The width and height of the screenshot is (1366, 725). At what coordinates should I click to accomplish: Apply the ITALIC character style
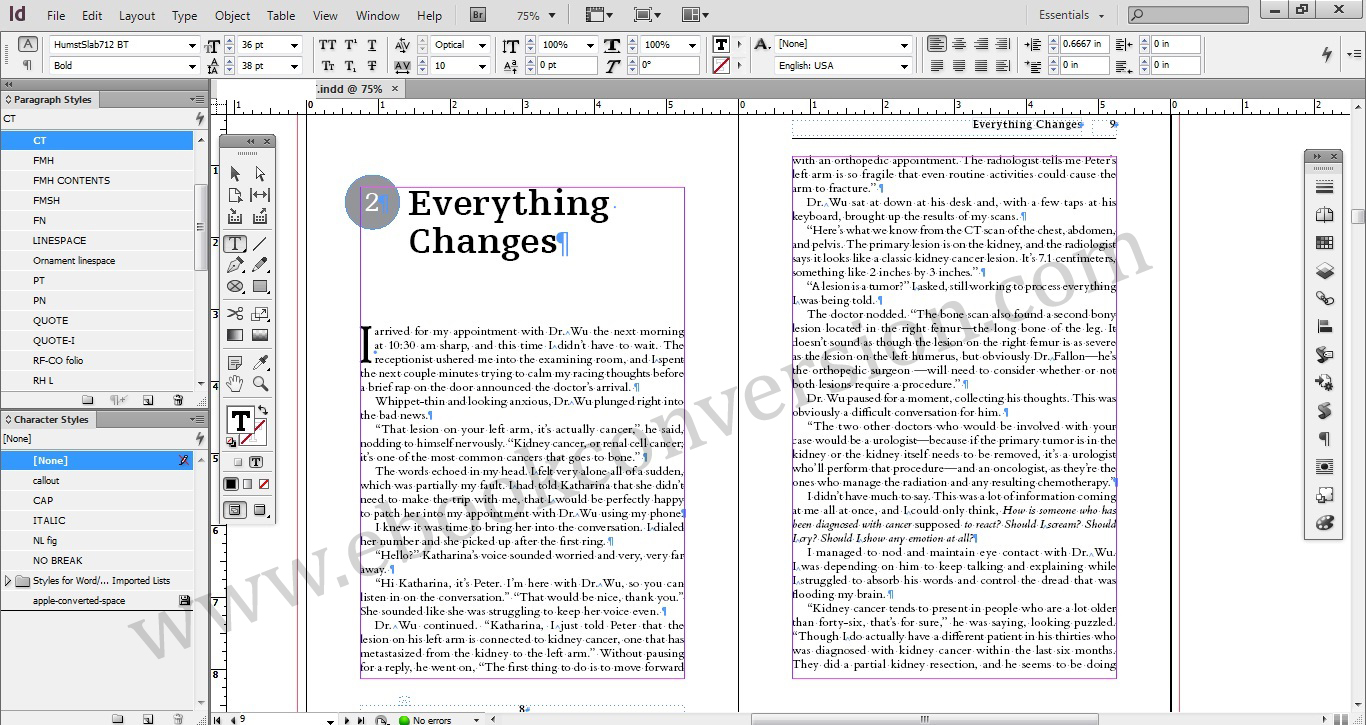click(x=49, y=521)
